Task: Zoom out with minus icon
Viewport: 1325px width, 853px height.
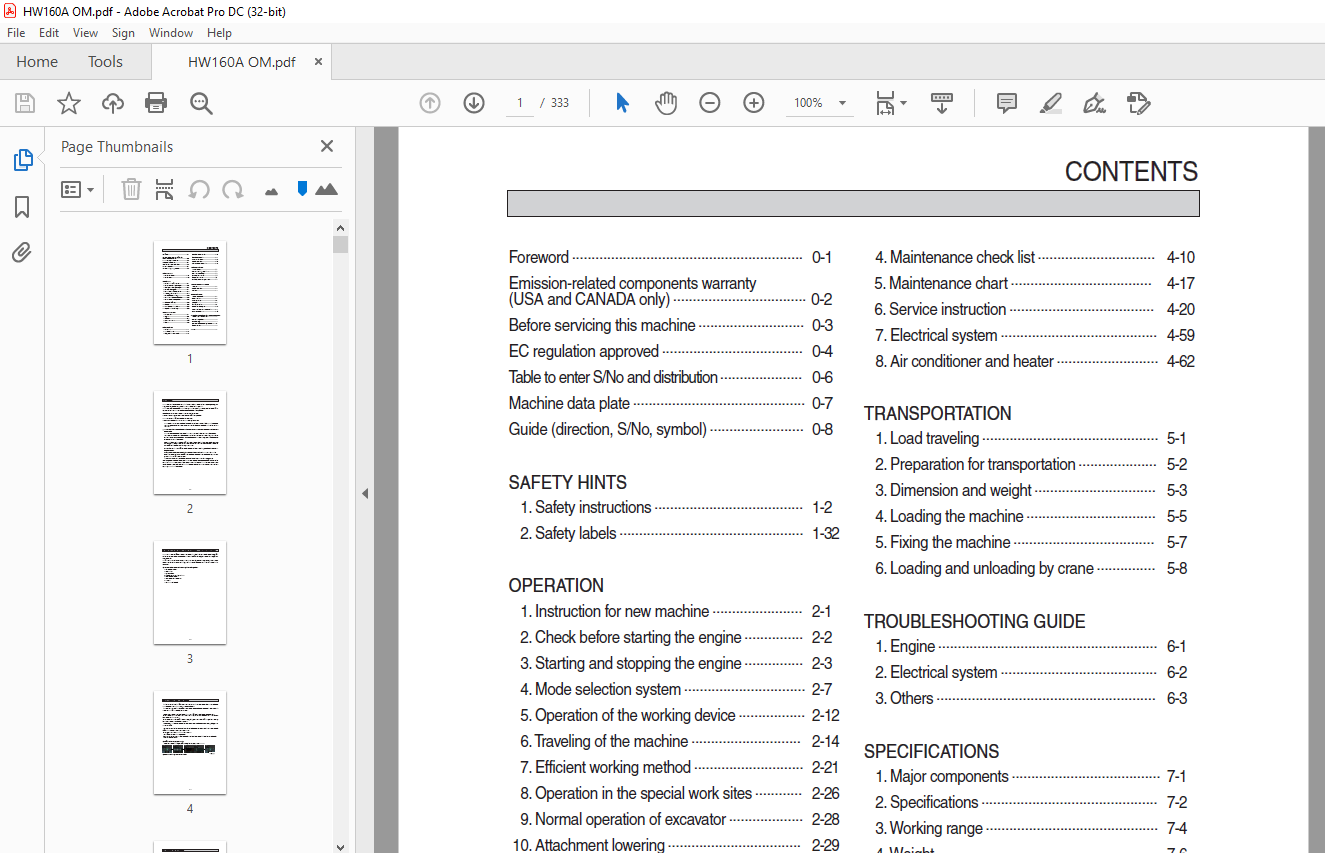Action: (x=710, y=103)
